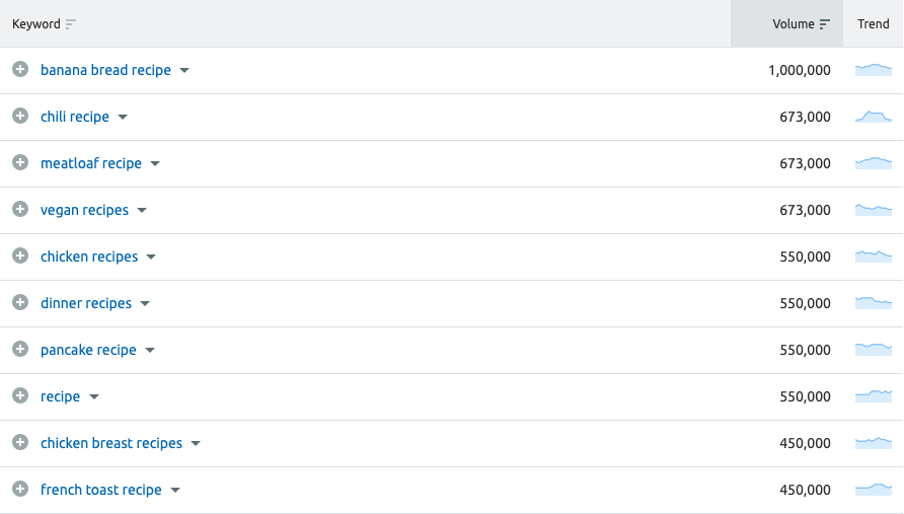Open dropdown arrow beside chicken breast recipes
The width and height of the screenshot is (904, 514).
click(x=195, y=444)
